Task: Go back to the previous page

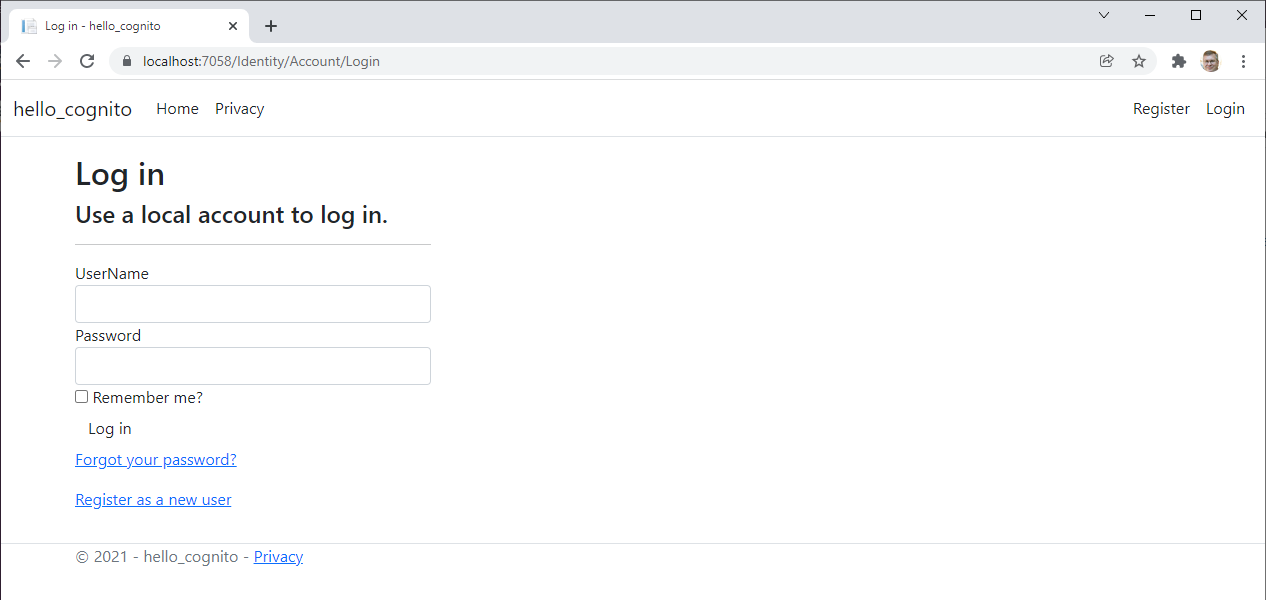Action: click(x=23, y=61)
